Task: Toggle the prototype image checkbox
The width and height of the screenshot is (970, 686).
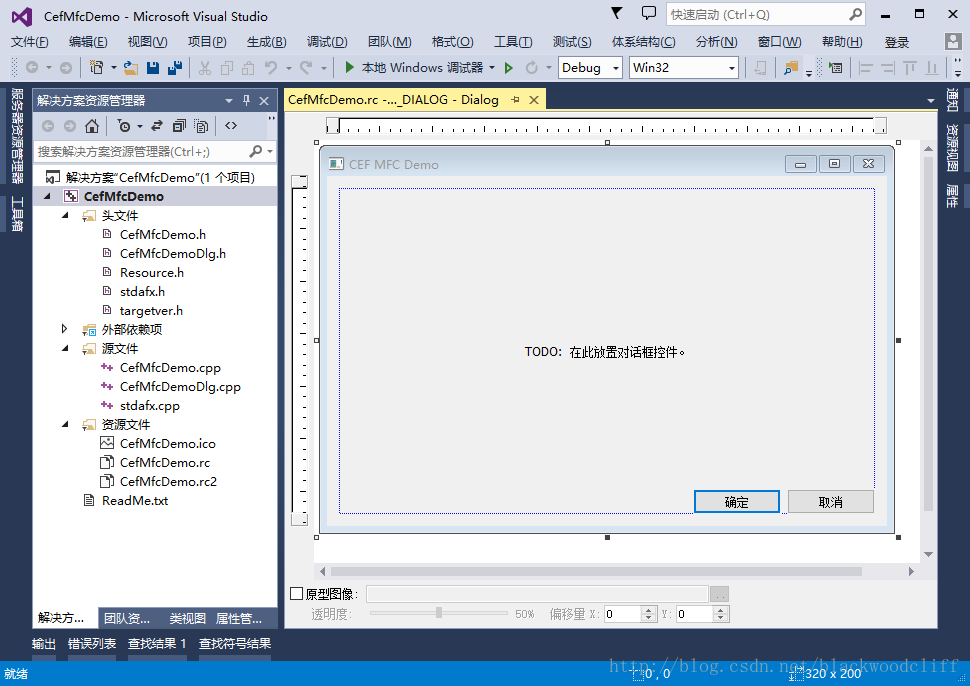Action: point(296,594)
